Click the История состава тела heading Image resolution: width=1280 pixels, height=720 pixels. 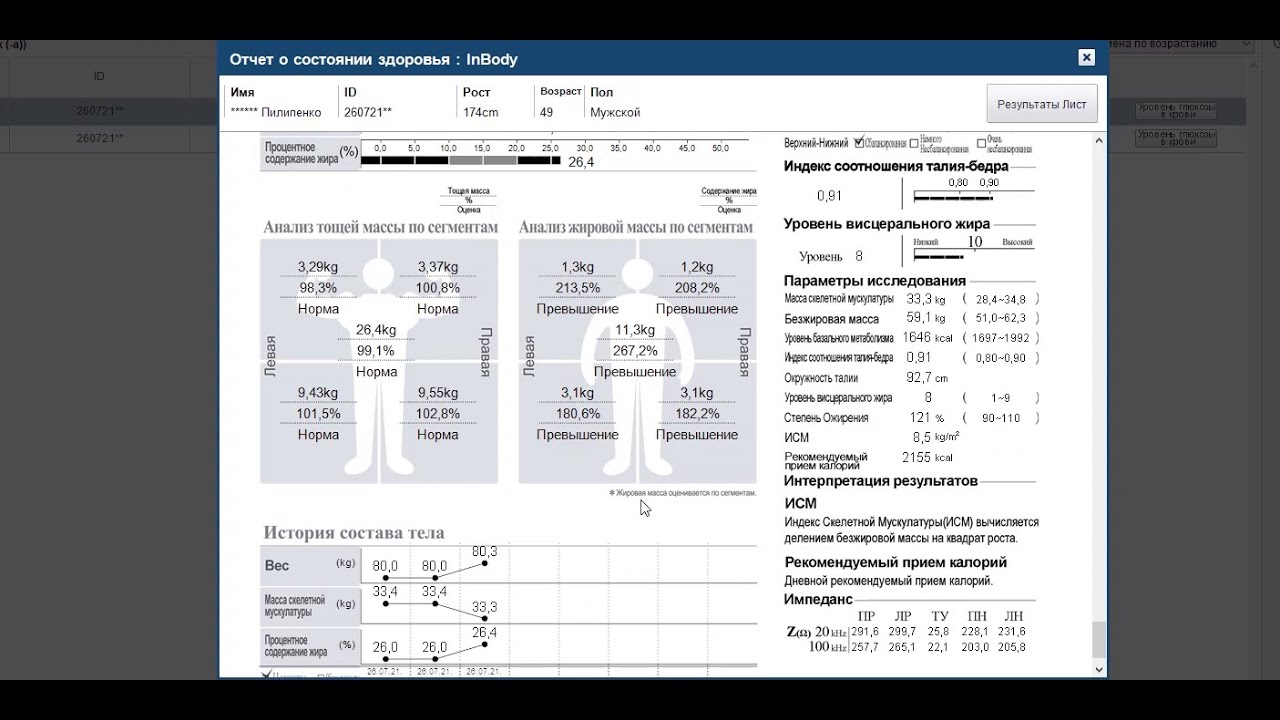coord(354,533)
